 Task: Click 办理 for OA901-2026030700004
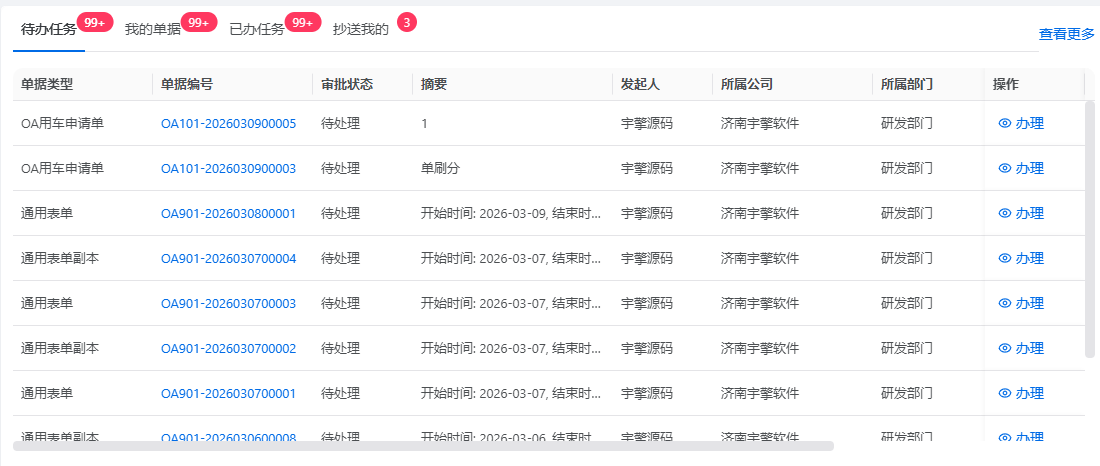[1021, 258]
